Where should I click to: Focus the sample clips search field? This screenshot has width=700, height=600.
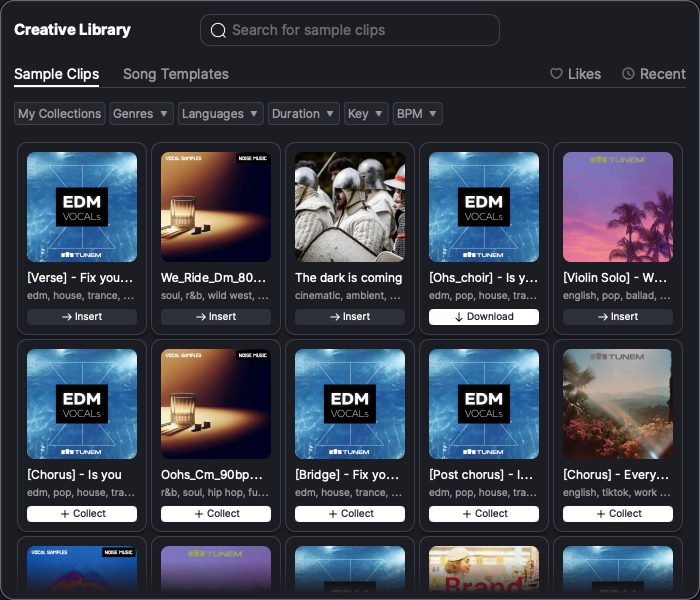point(350,30)
